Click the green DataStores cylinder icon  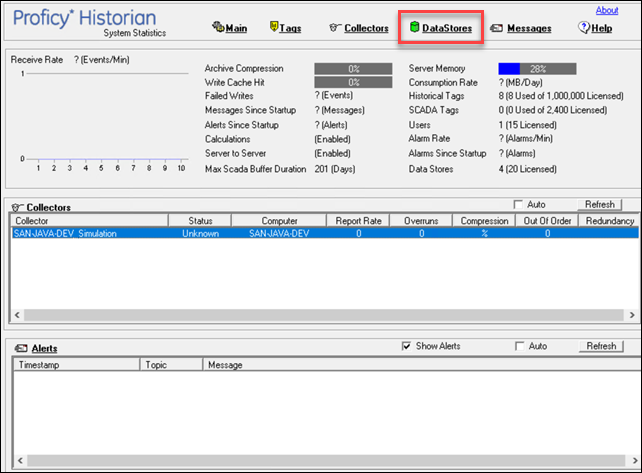point(414,27)
